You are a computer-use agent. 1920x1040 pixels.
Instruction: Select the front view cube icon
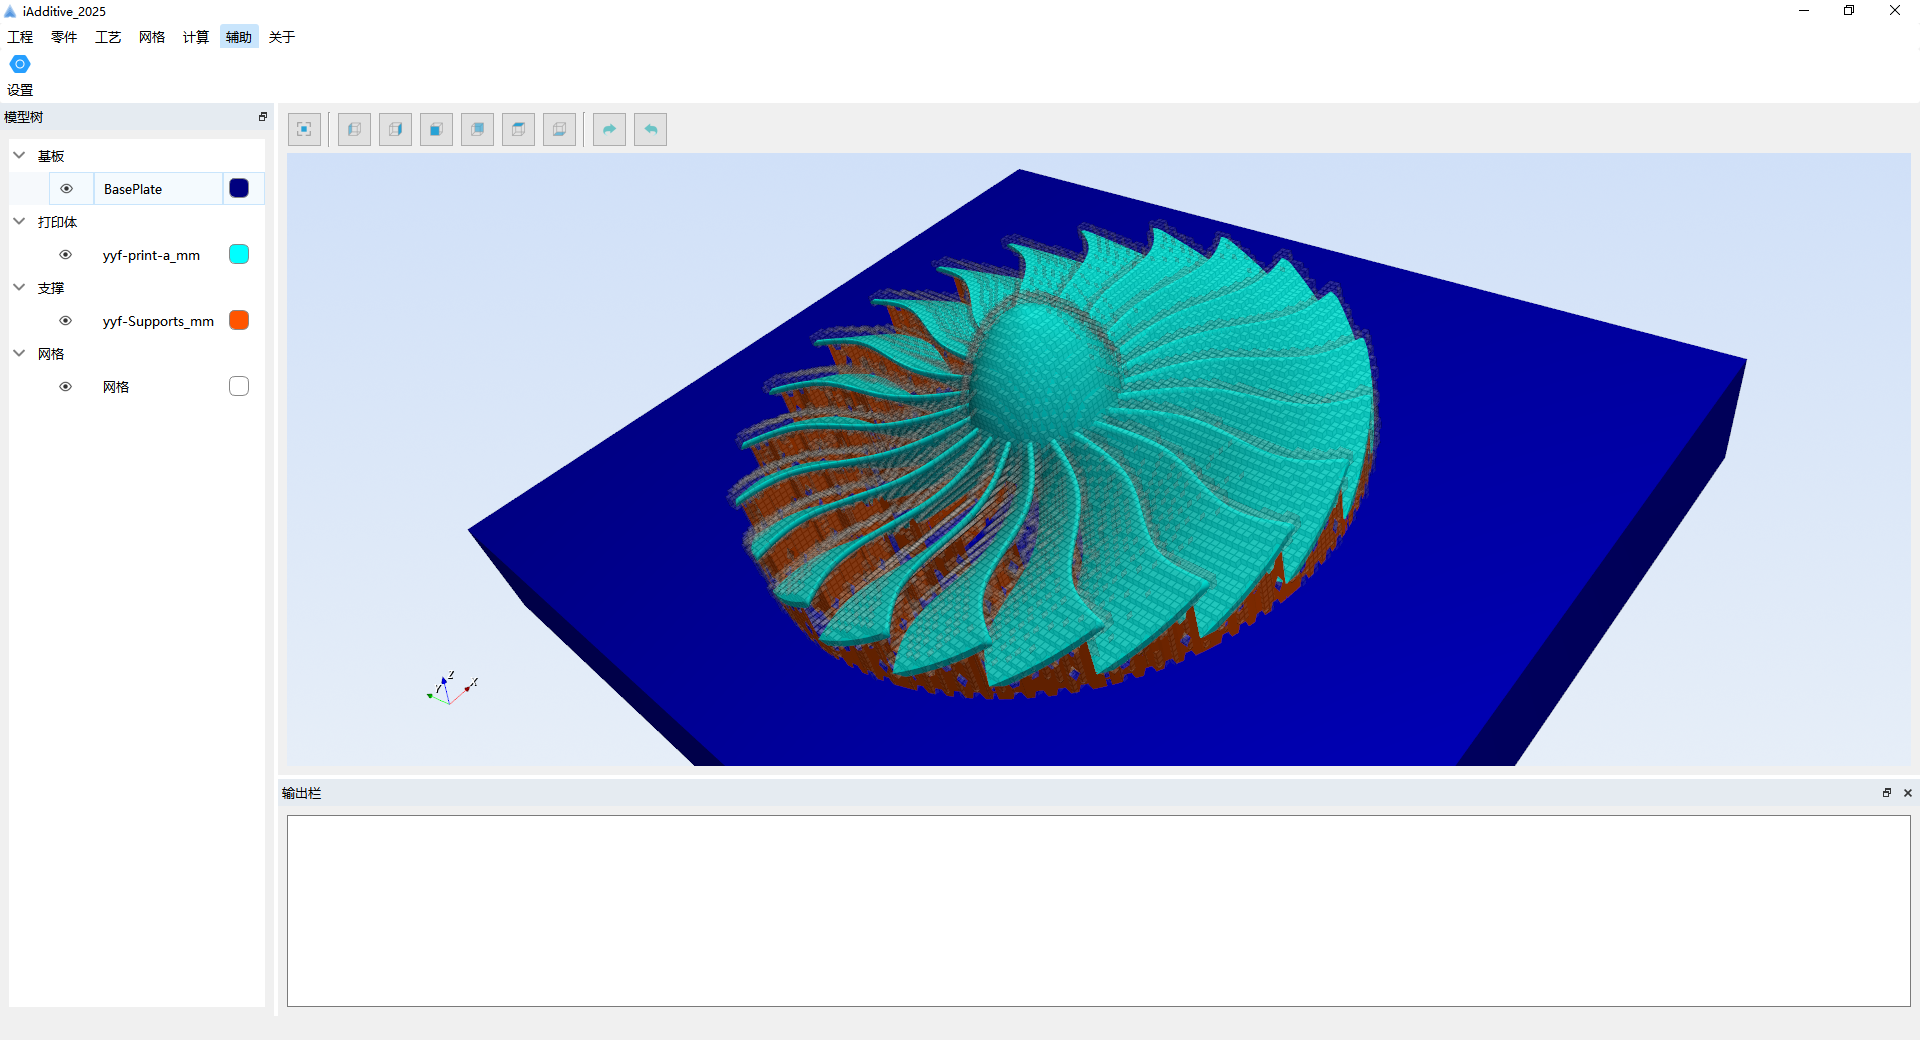tap(436, 129)
